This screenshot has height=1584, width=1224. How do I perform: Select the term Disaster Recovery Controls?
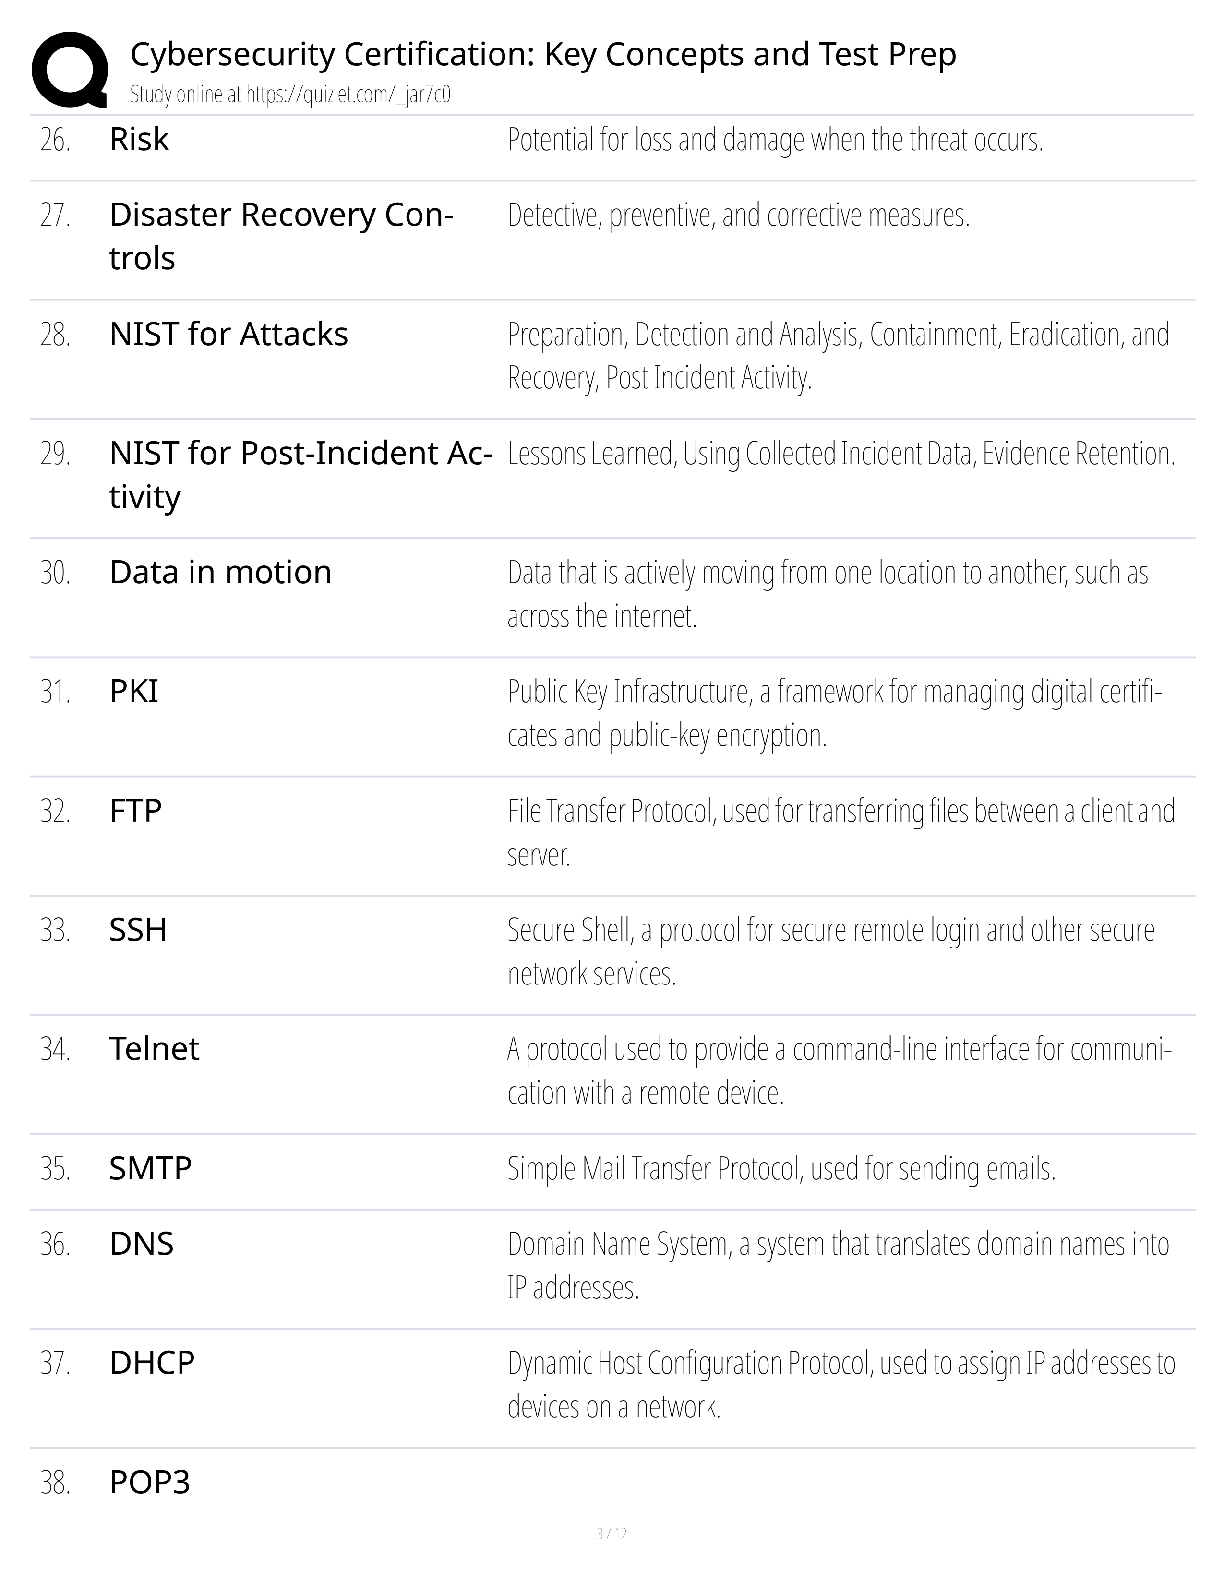coord(281,236)
